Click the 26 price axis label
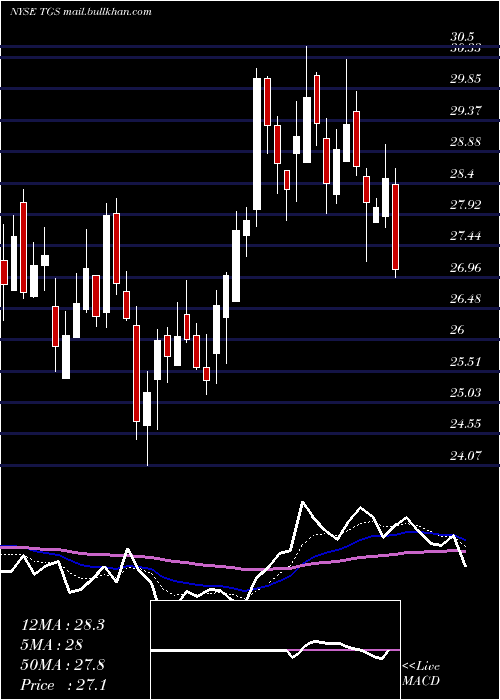 458,330
